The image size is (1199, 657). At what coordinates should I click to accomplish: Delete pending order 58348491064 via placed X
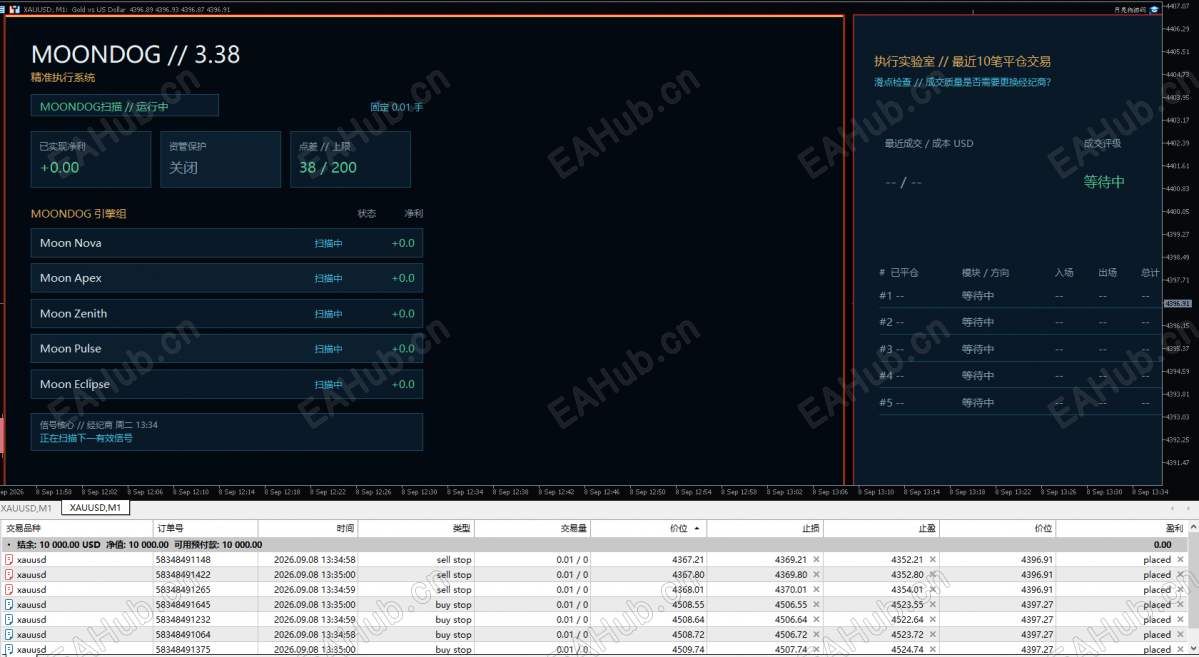[x=1181, y=634]
